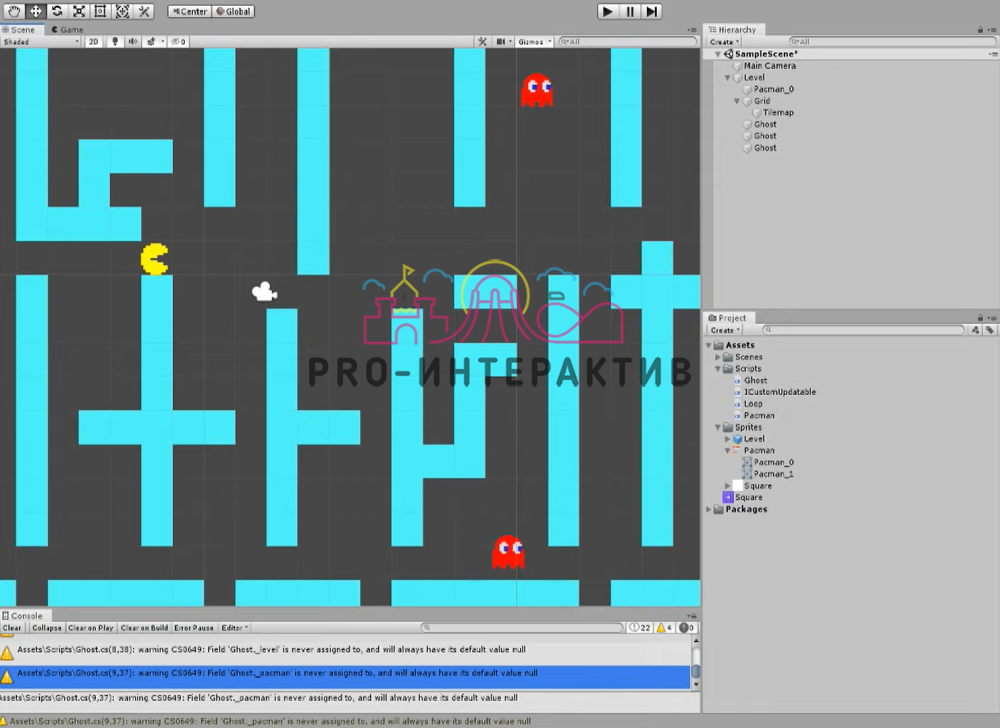The height and width of the screenshot is (728, 1000).
Task: Open the Gizmos dropdown
Action: click(x=534, y=41)
